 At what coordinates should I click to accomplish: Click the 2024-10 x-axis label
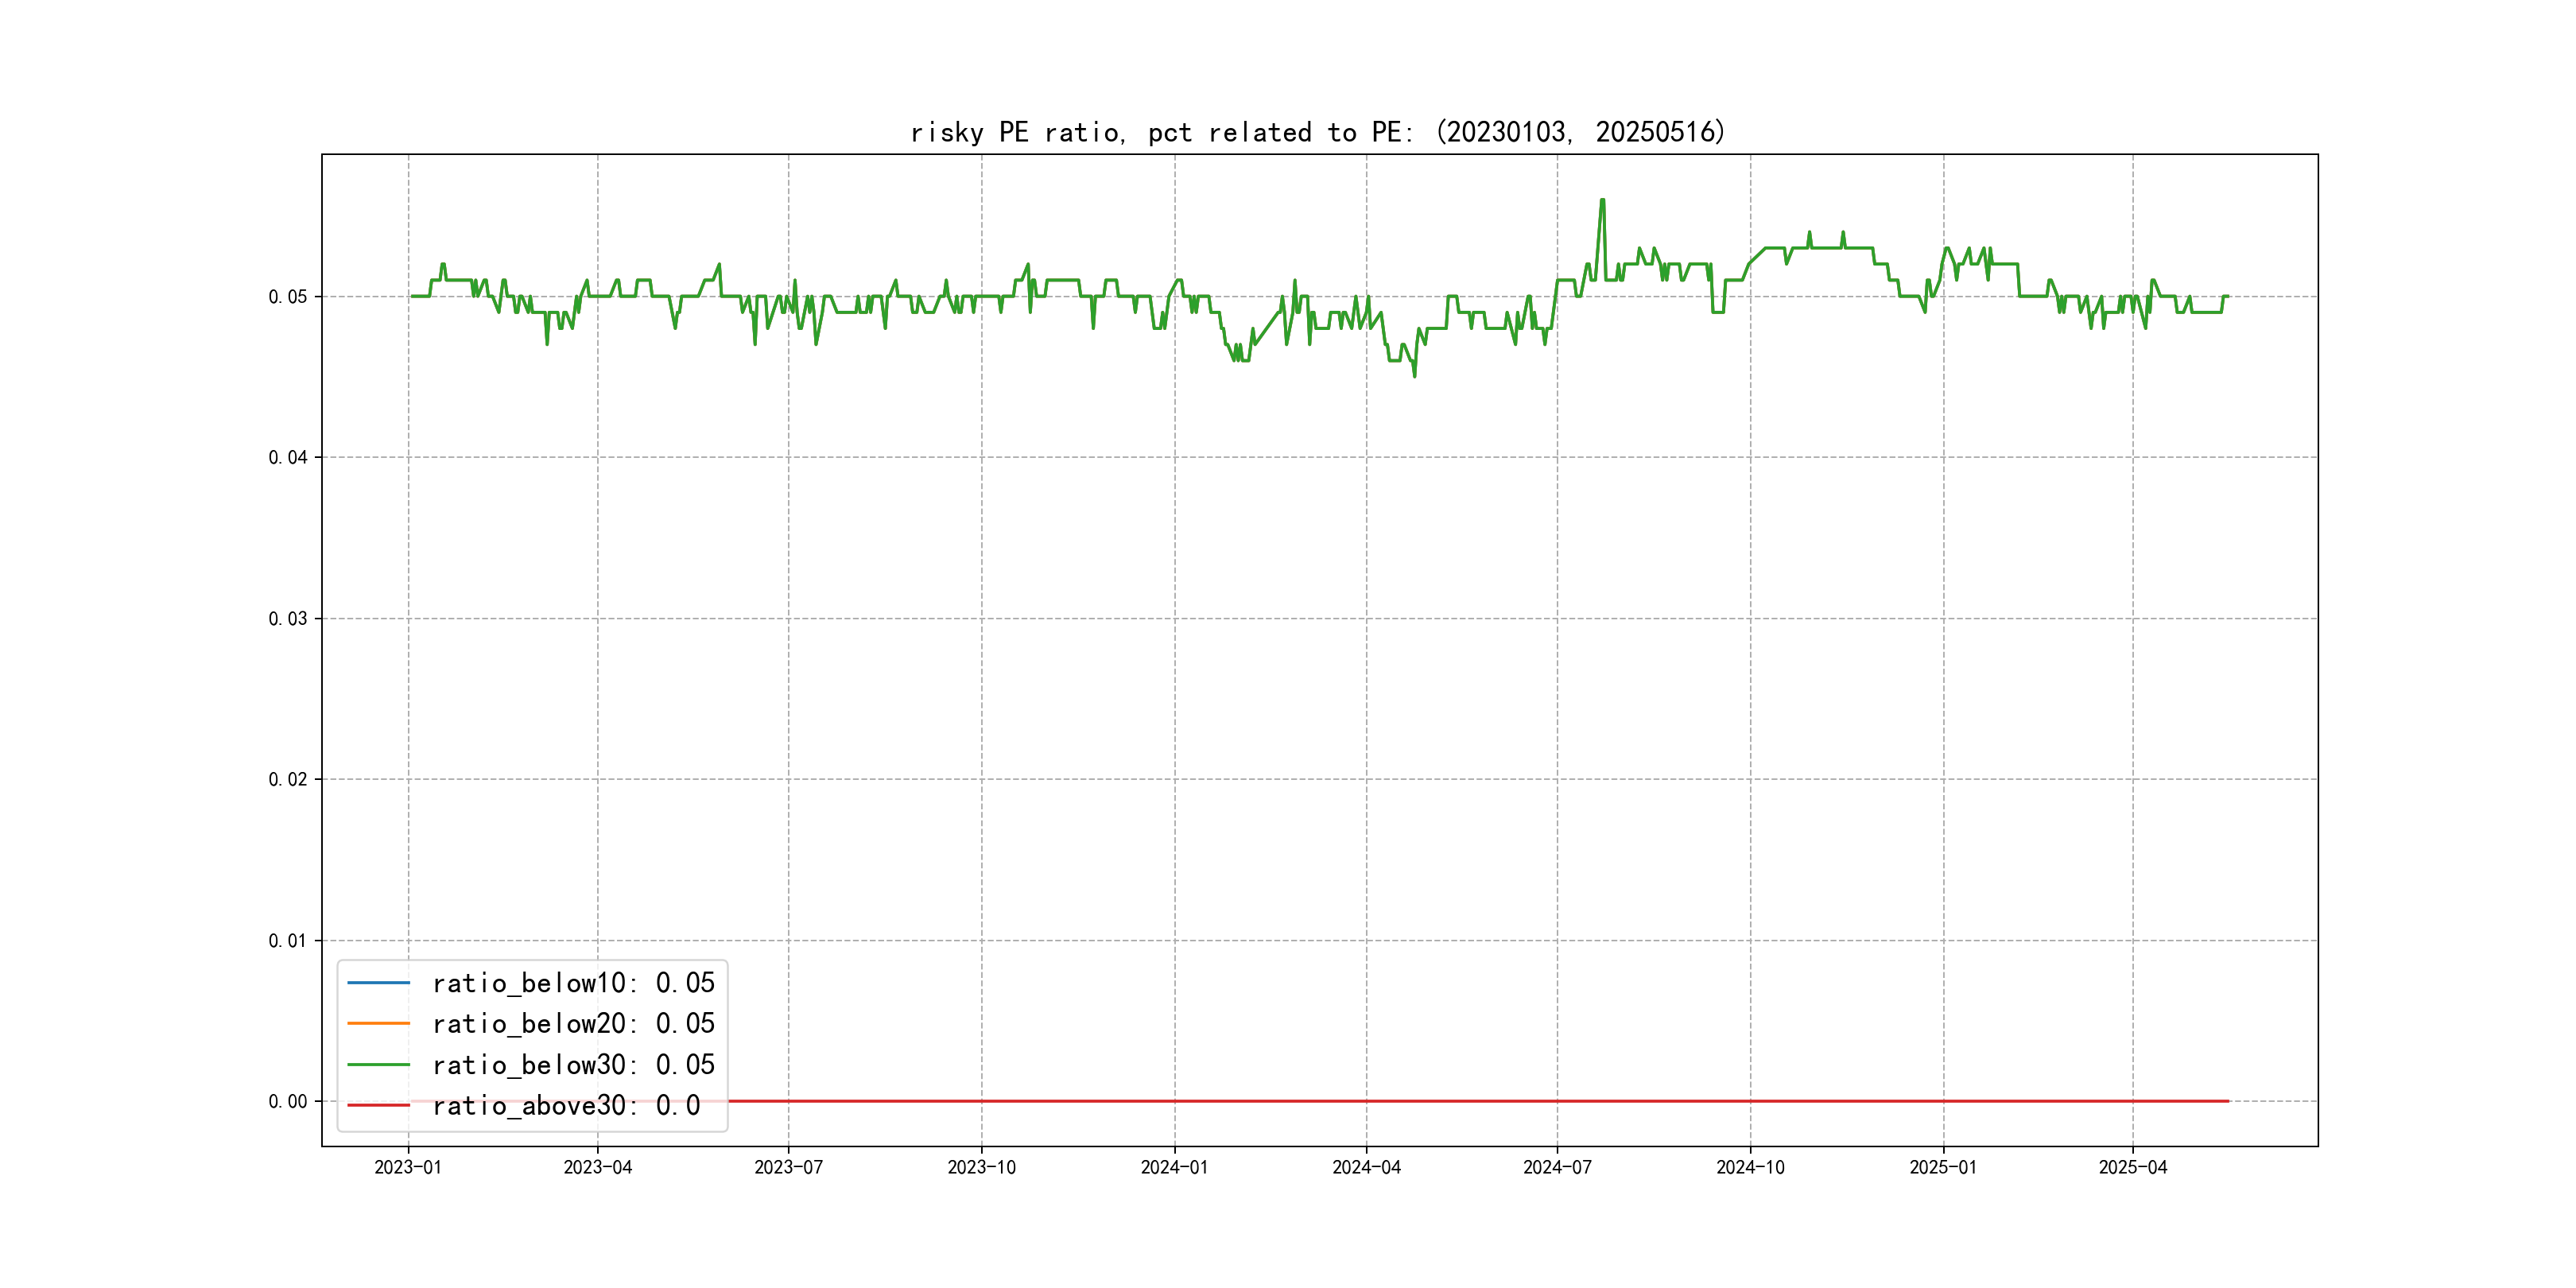(x=1750, y=1168)
